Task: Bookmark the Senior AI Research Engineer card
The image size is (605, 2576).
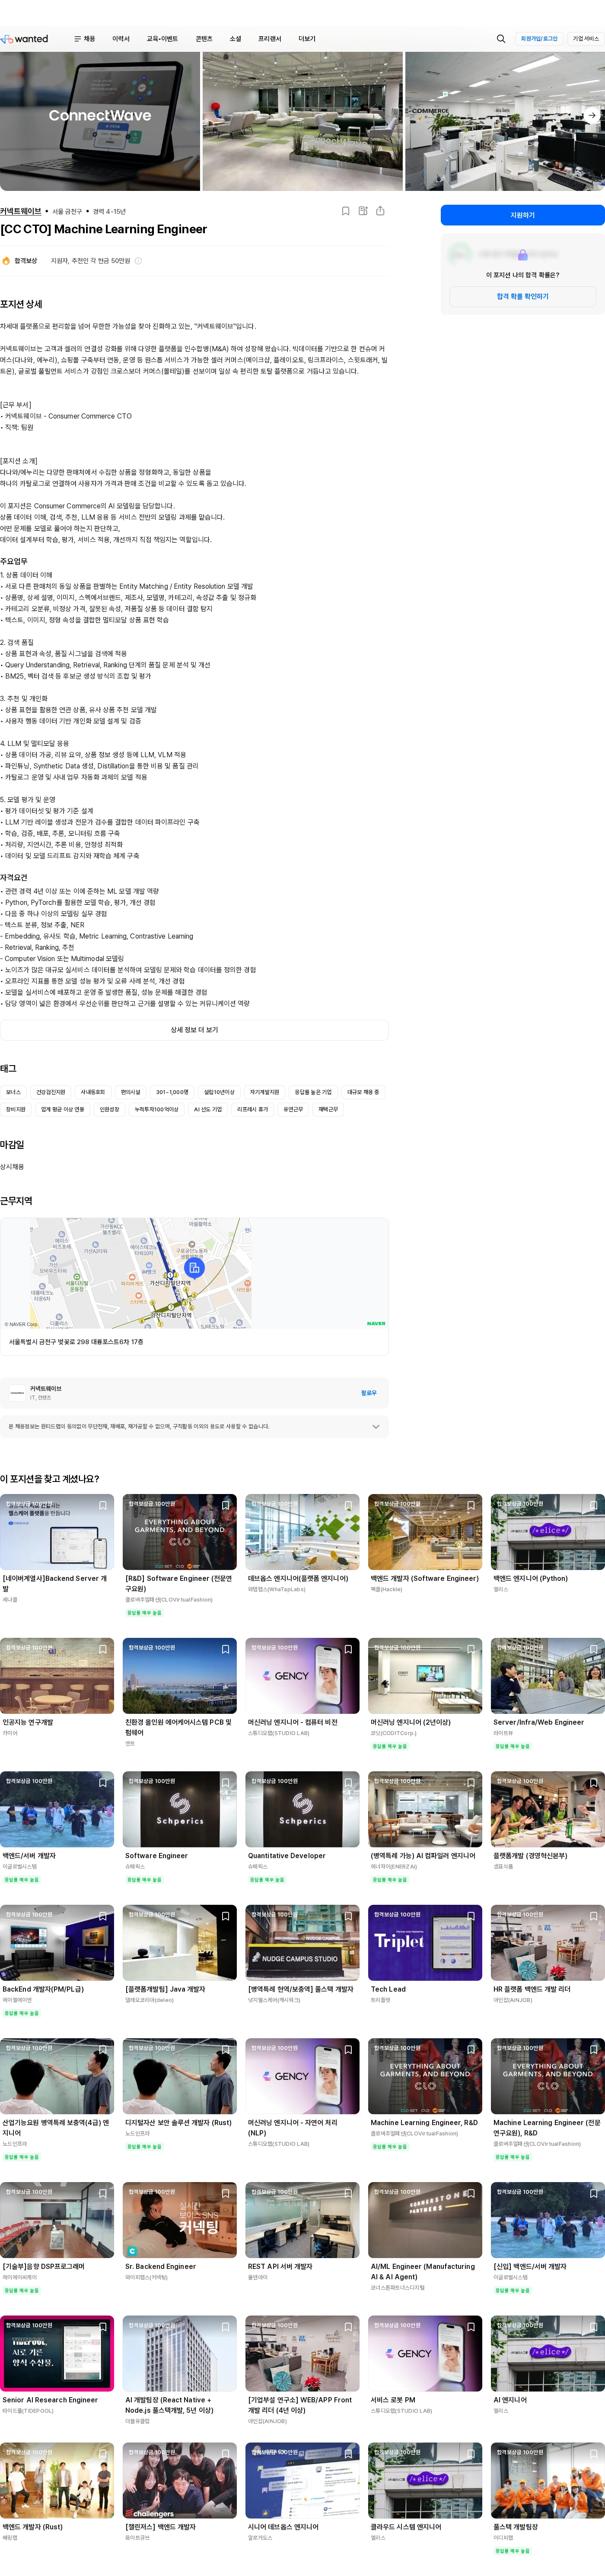Action: (x=102, y=2327)
